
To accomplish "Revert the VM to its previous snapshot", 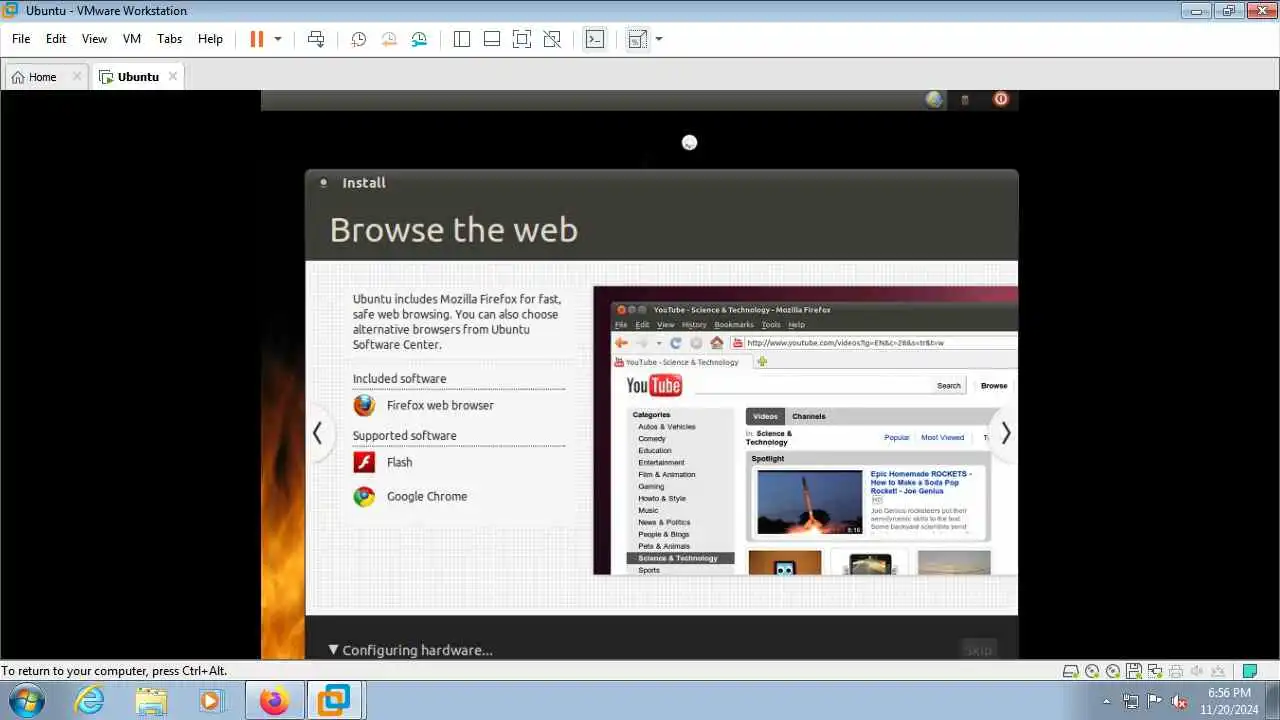I will [389, 39].
